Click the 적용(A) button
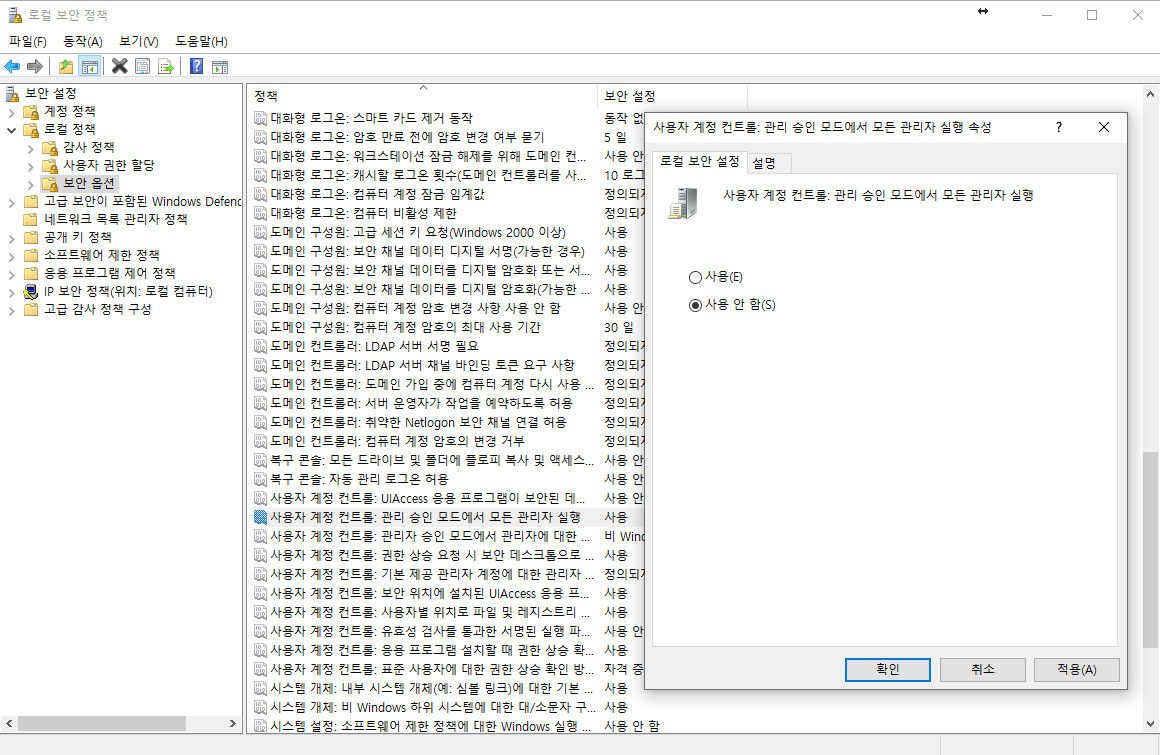The width and height of the screenshot is (1160, 755). pyautogui.click(x=1076, y=669)
